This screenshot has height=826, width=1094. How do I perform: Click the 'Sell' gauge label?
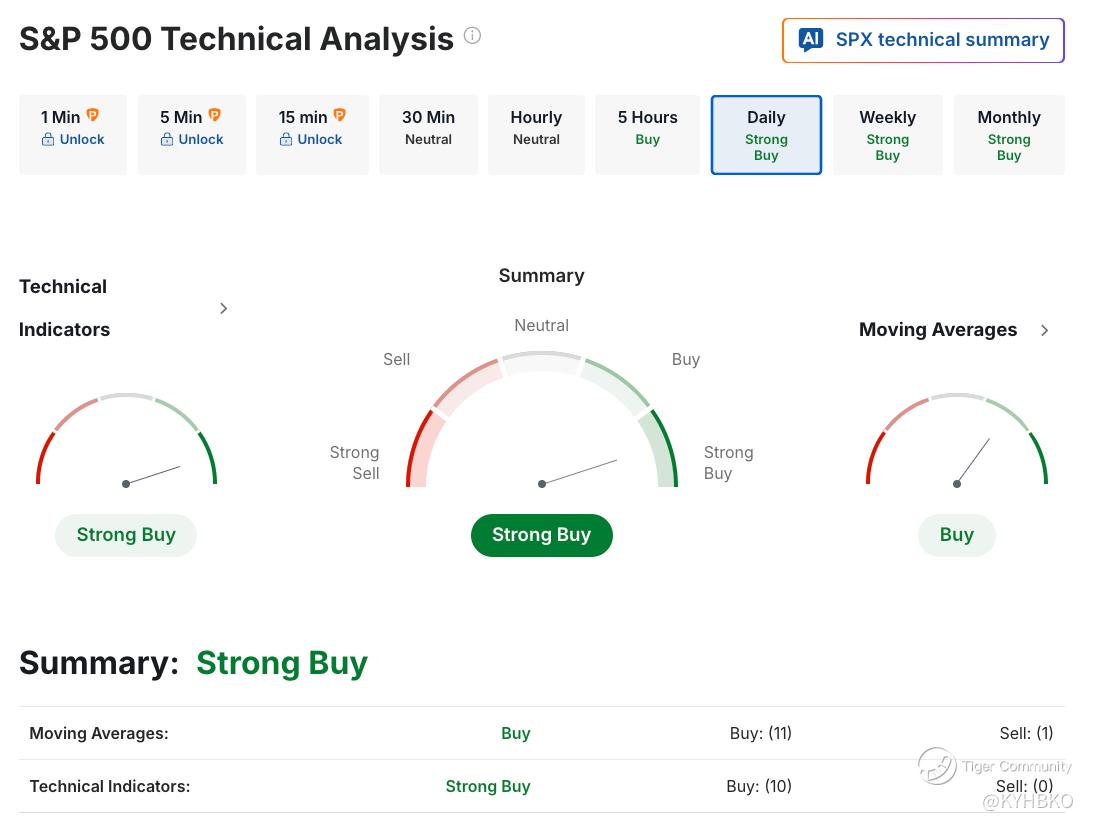pyautogui.click(x=396, y=359)
